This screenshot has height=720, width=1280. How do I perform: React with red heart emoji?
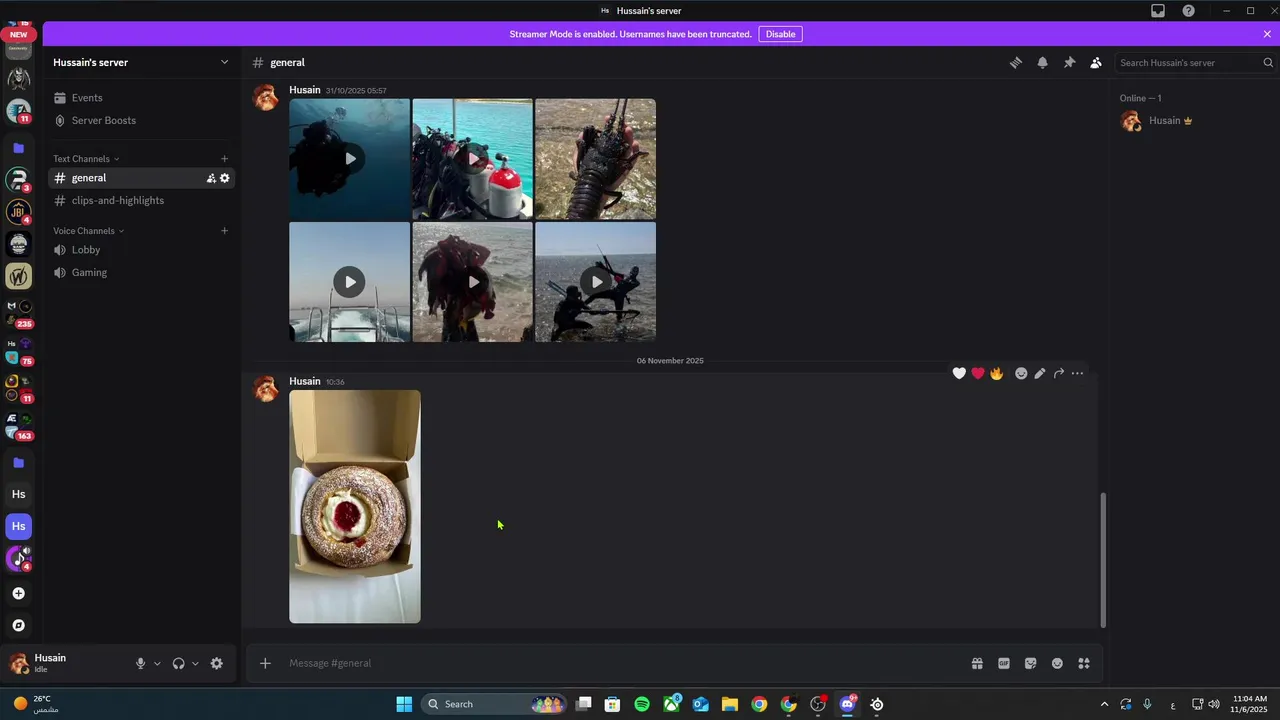(x=978, y=373)
